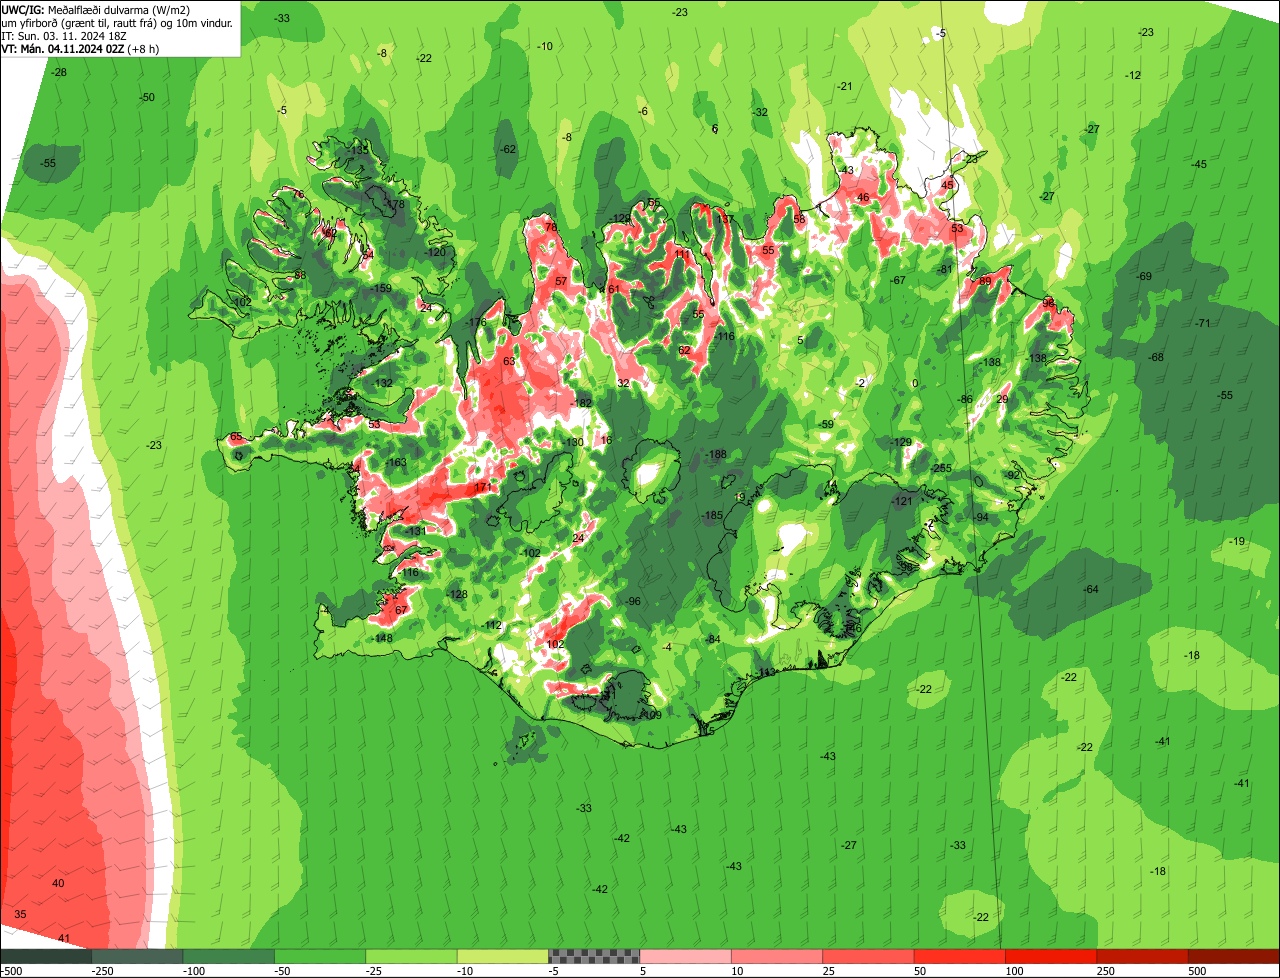Image resolution: width=1280 pixels, height=978 pixels.
Task: Click the 57 value in north Iceland
Action: (x=561, y=282)
